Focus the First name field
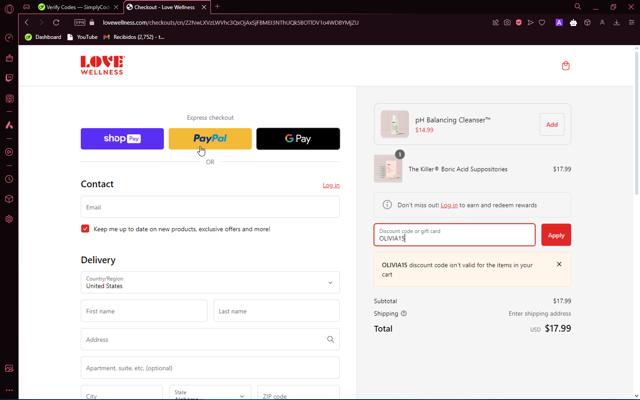Image resolution: width=640 pixels, height=400 pixels. (144, 311)
